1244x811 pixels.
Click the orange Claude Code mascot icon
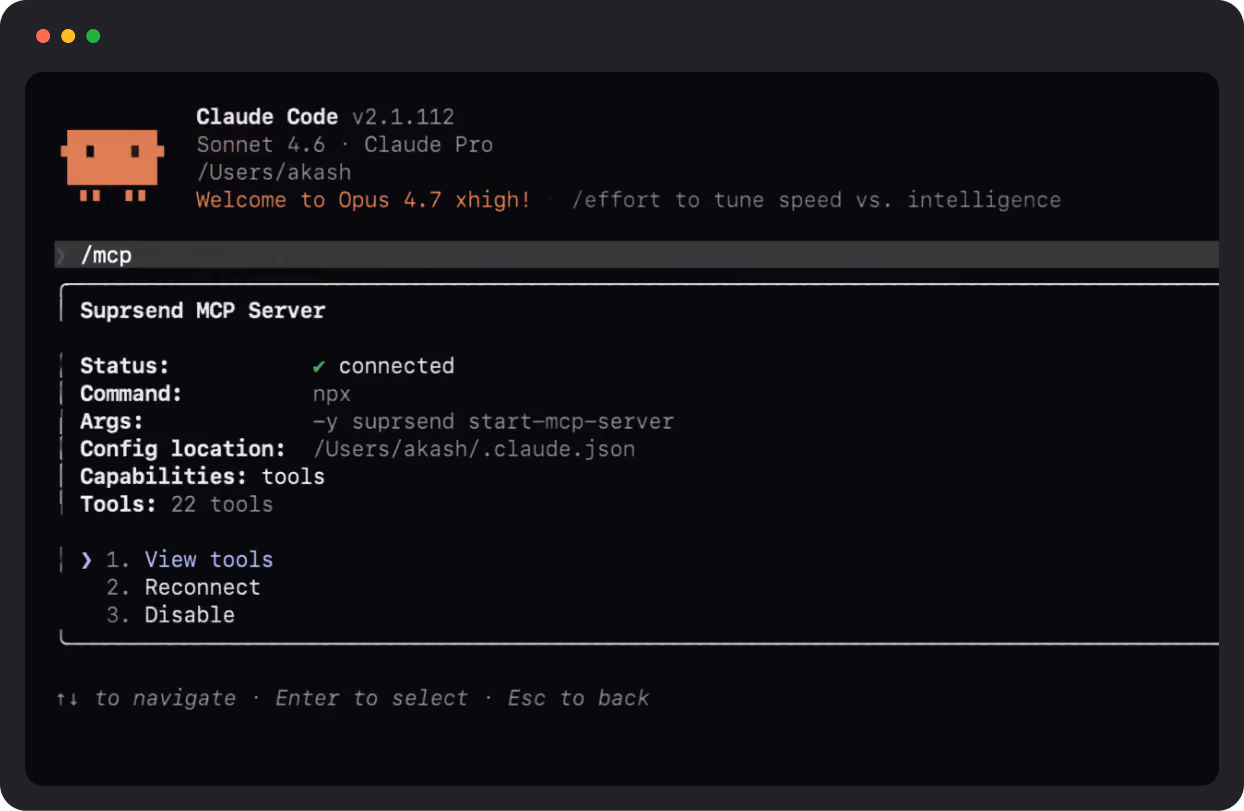111,165
